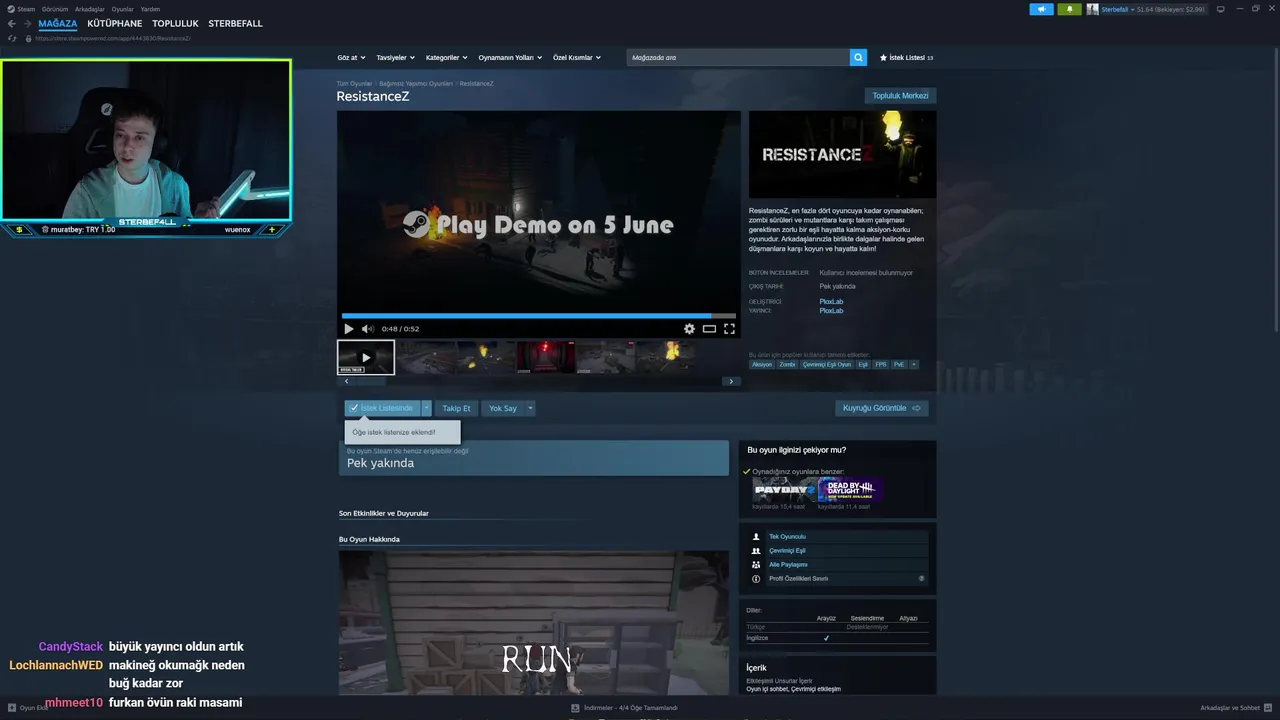
Task: Open Big Picture display icon
Action: pyautogui.click(x=1220, y=9)
